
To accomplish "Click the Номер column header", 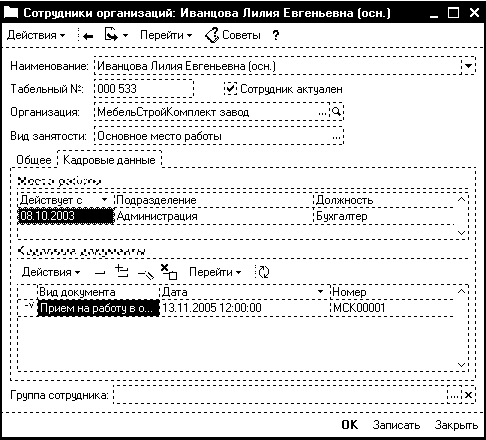I will tap(393, 292).
